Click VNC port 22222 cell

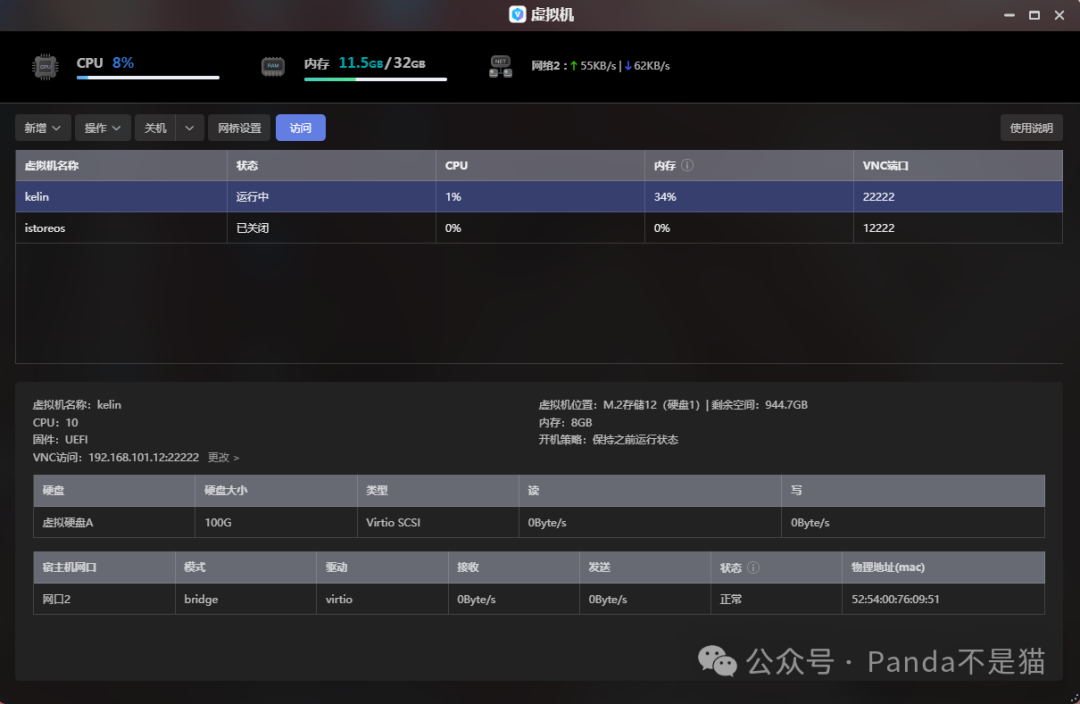(x=957, y=196)
